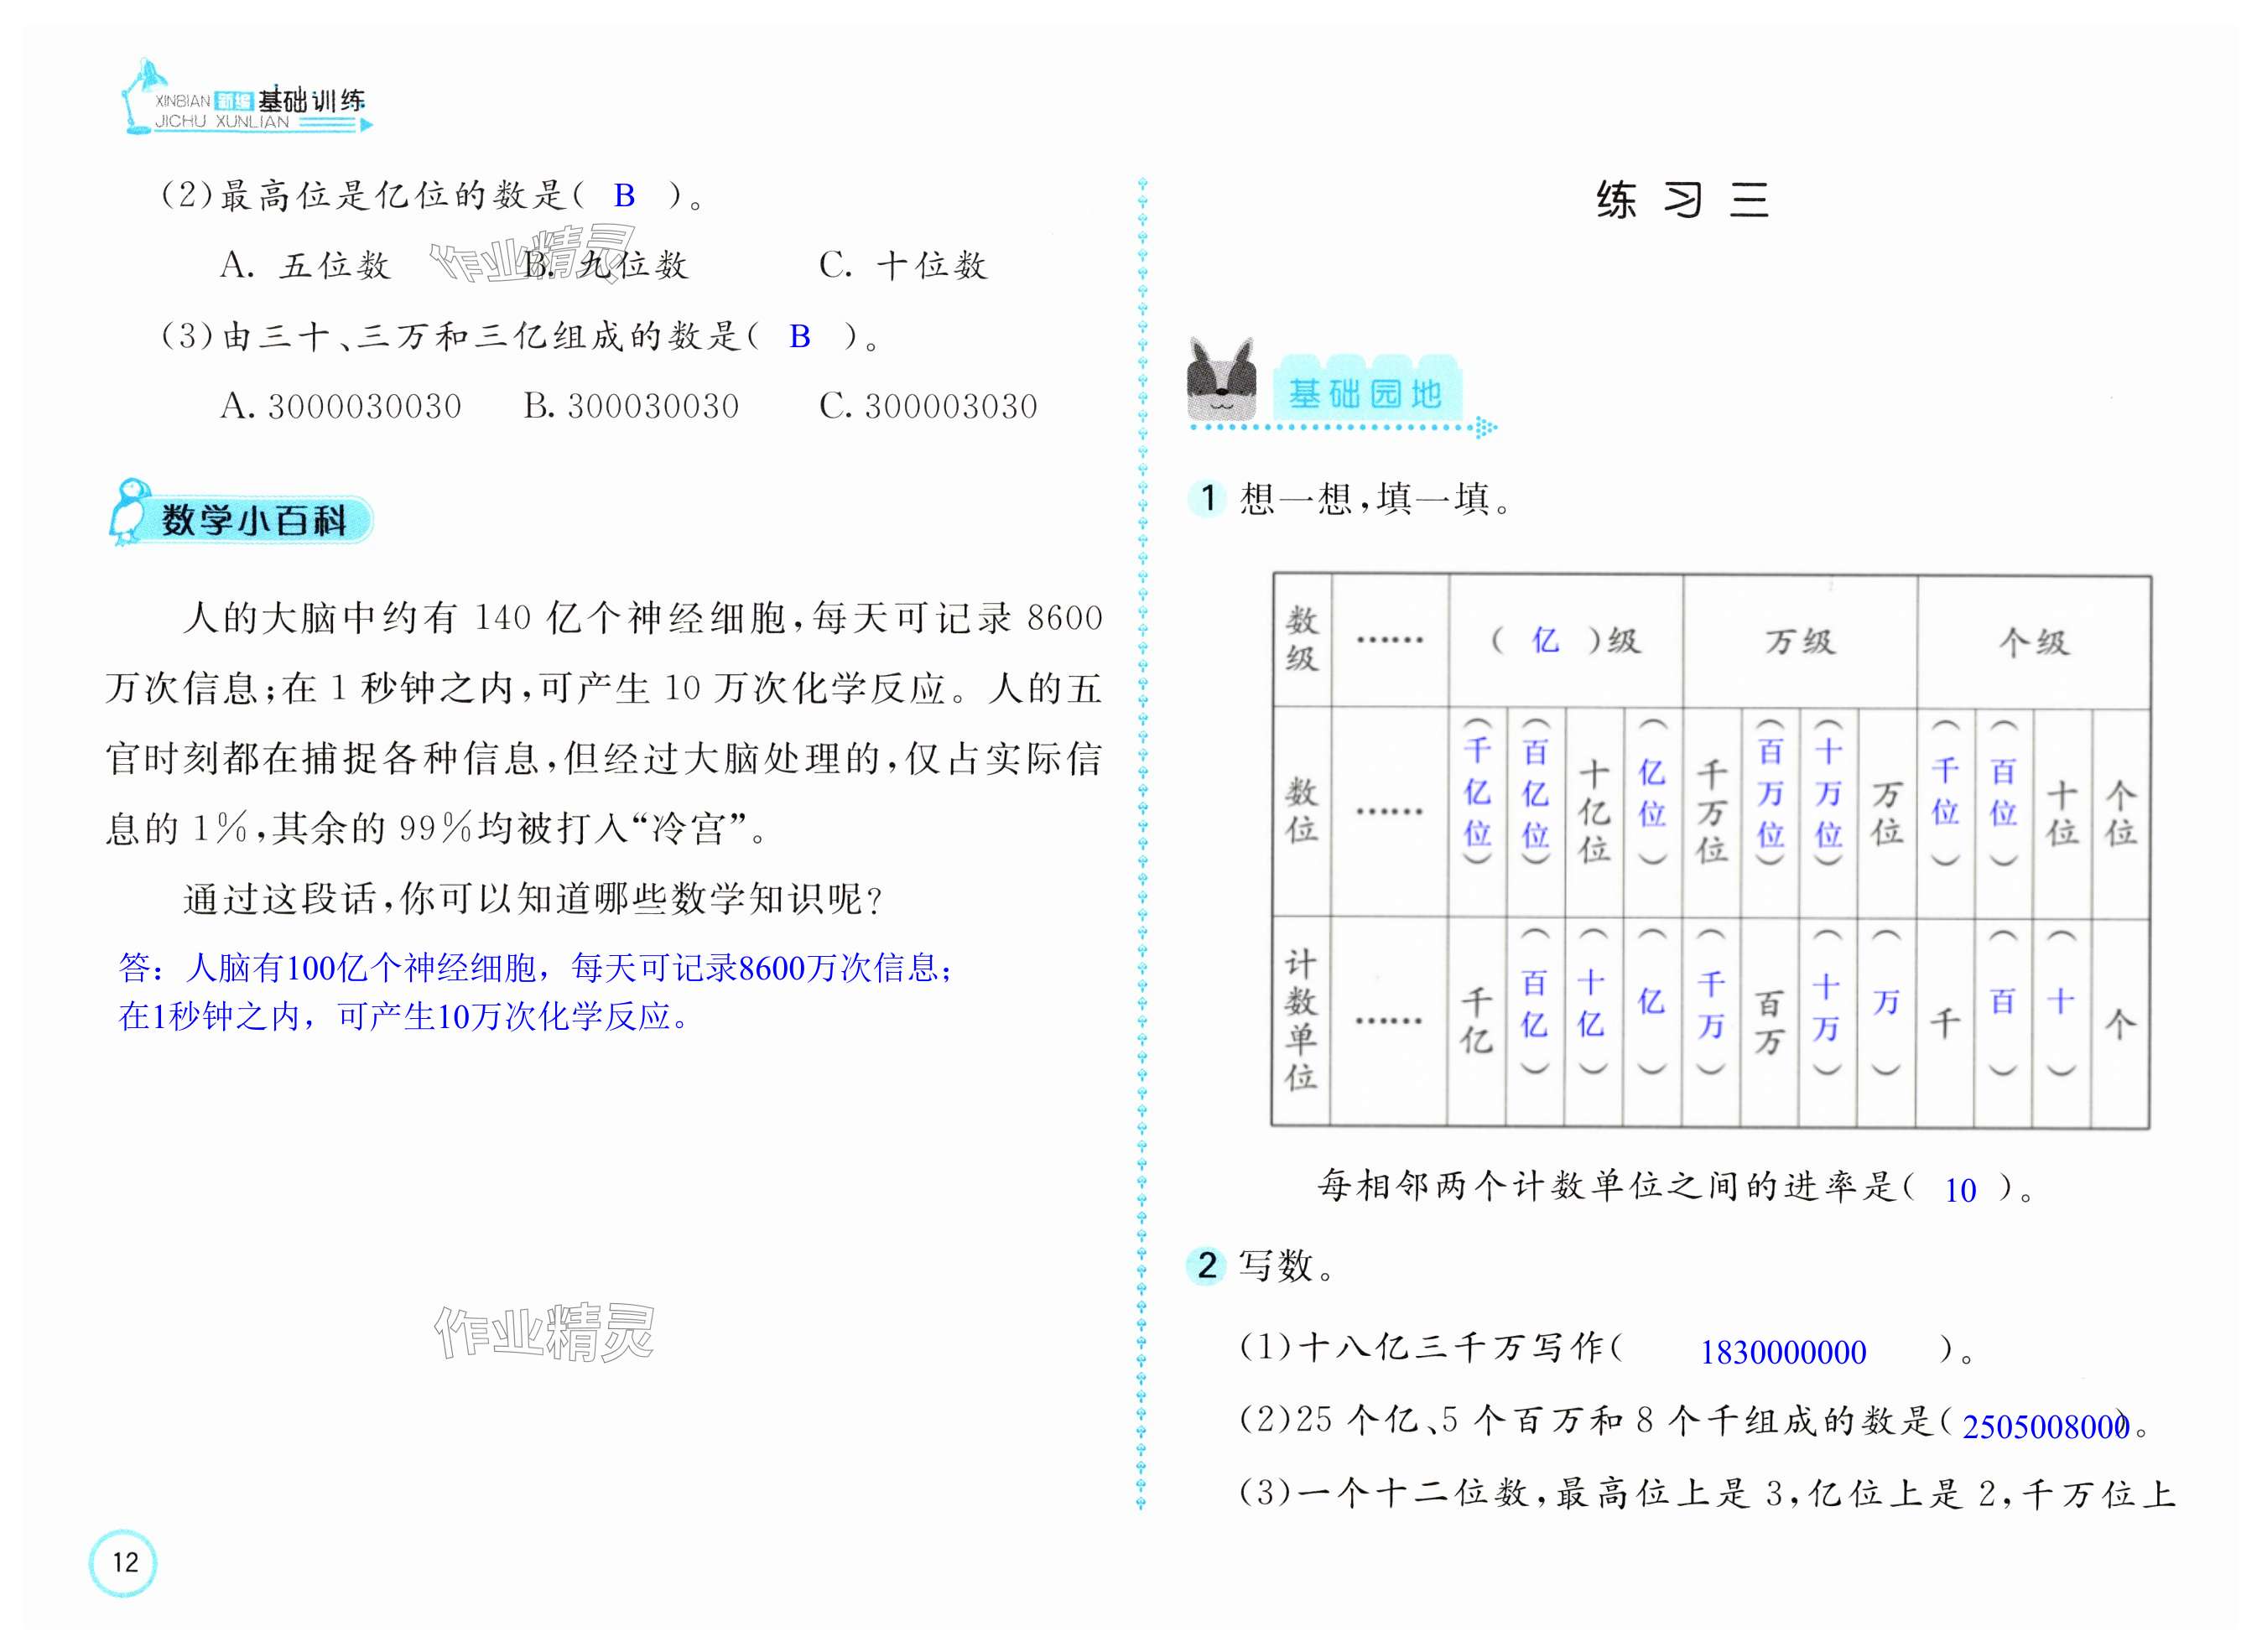Click the 万级 header cell in table

(1799, 641)
